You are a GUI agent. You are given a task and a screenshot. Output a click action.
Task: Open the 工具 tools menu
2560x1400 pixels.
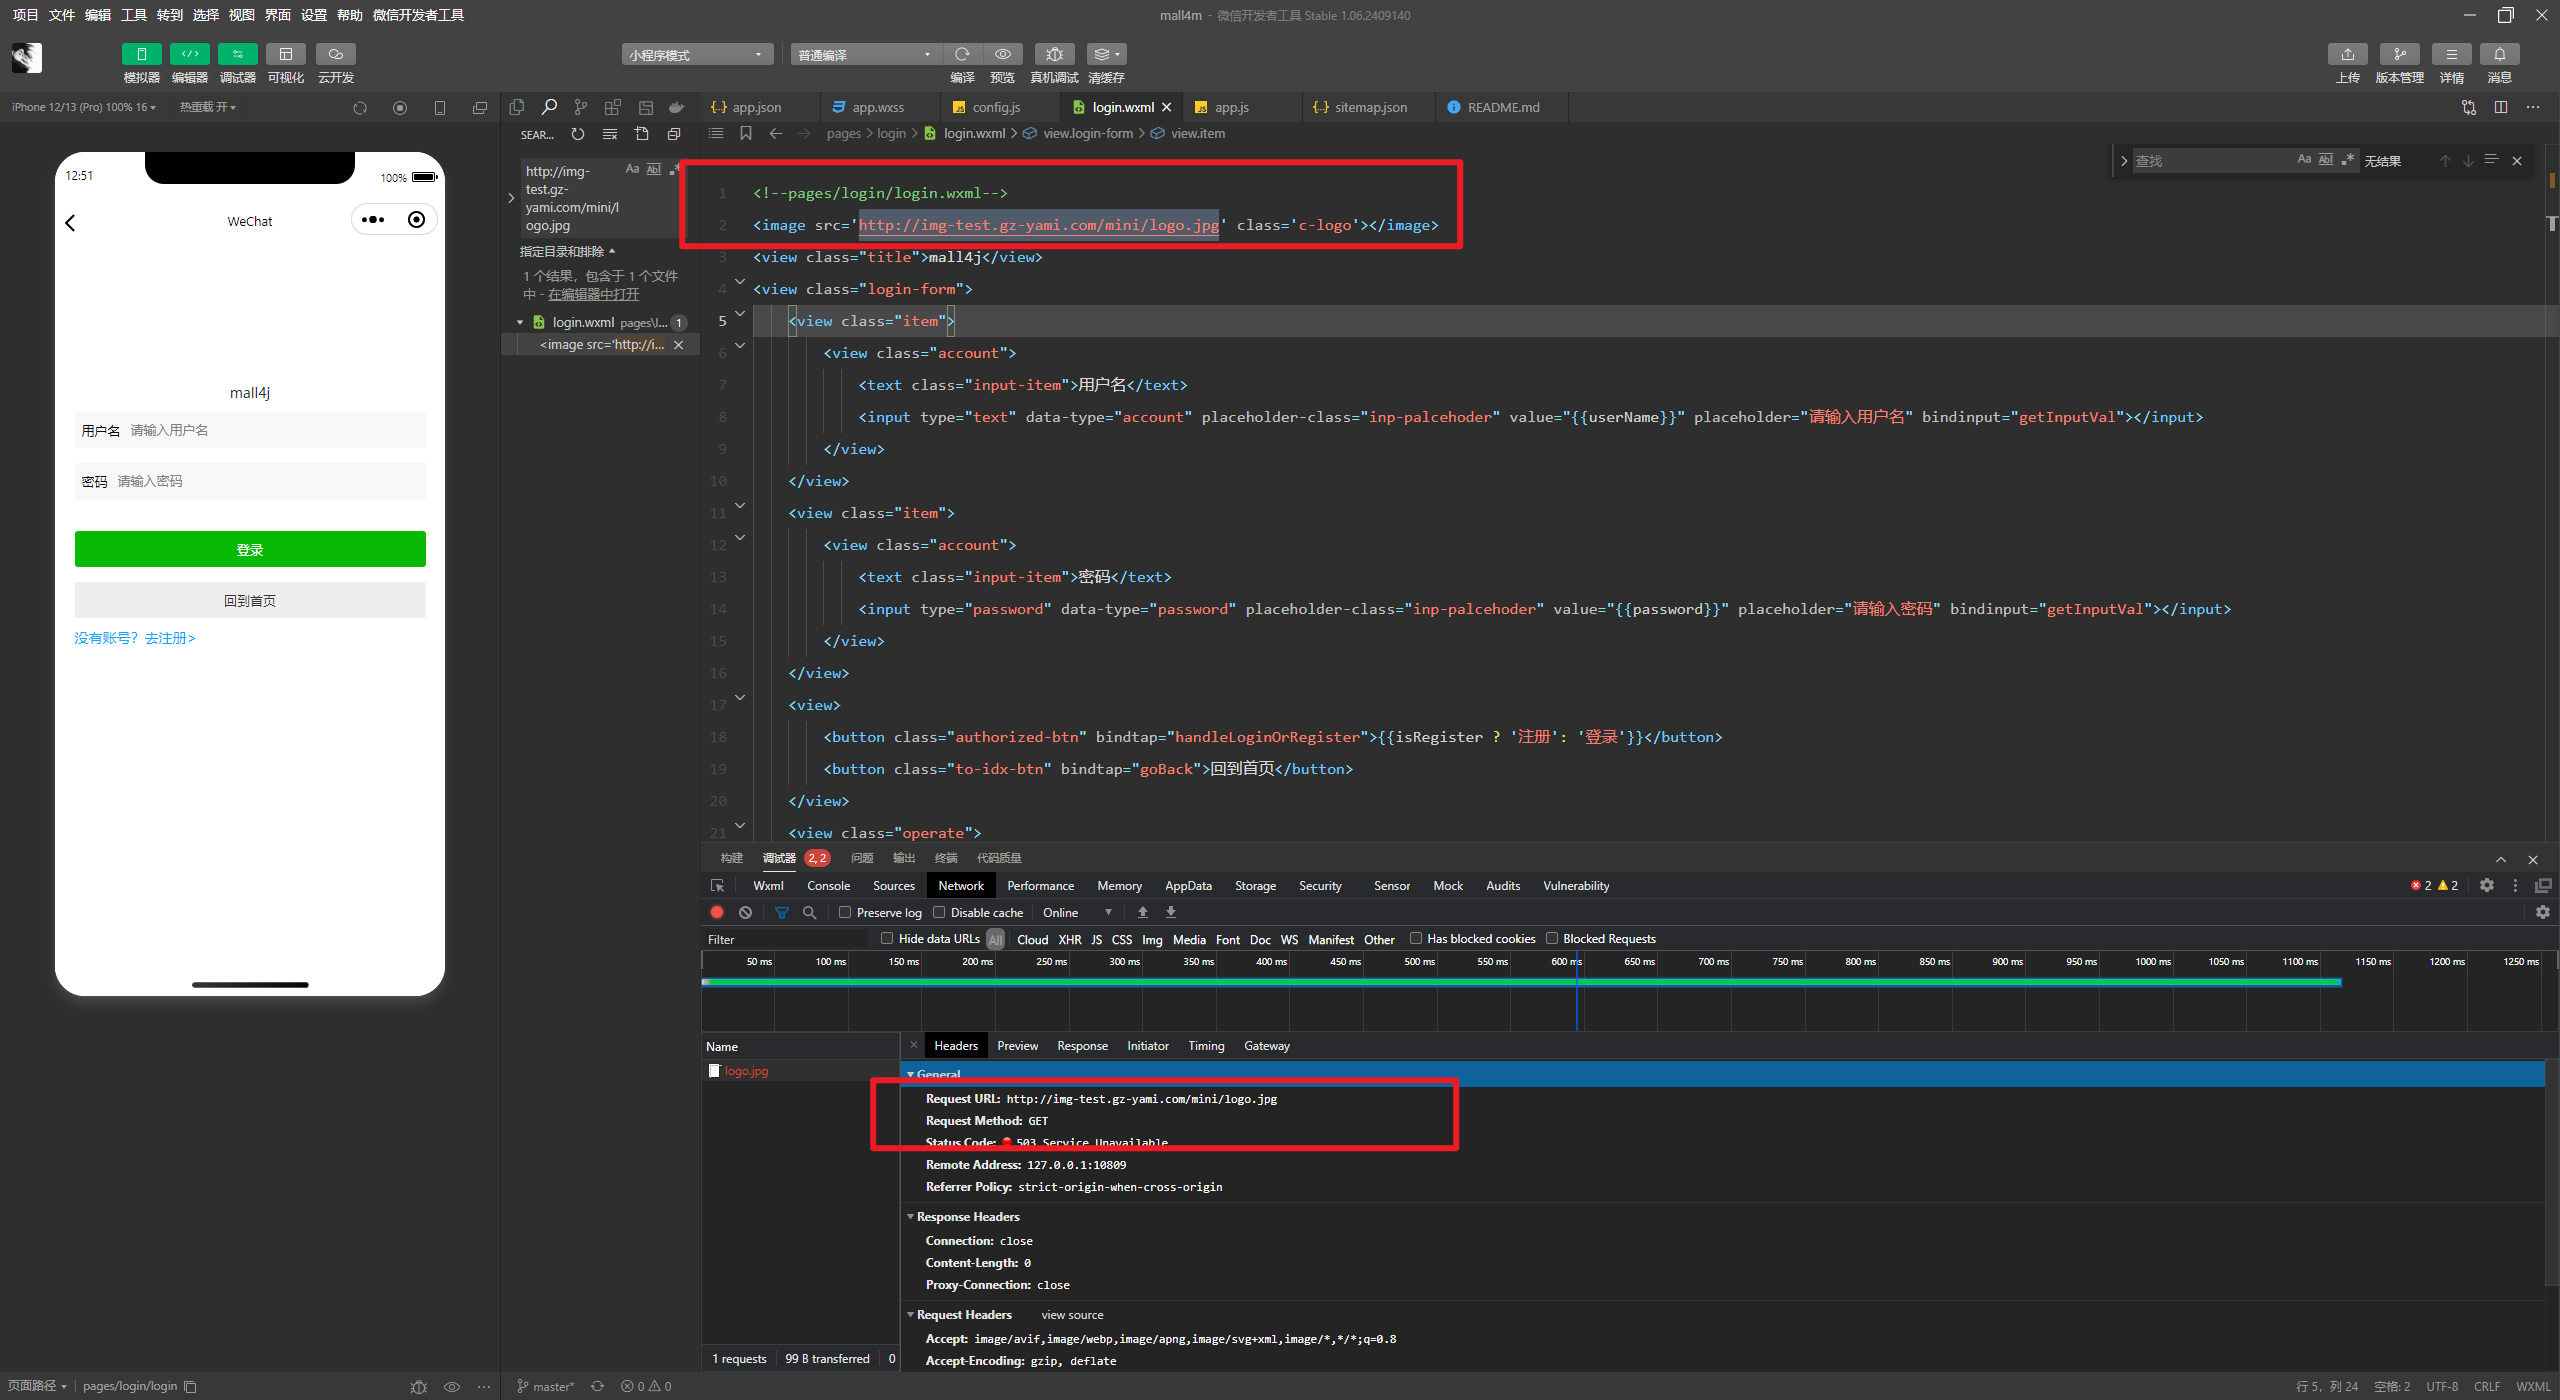coord(134,15)
